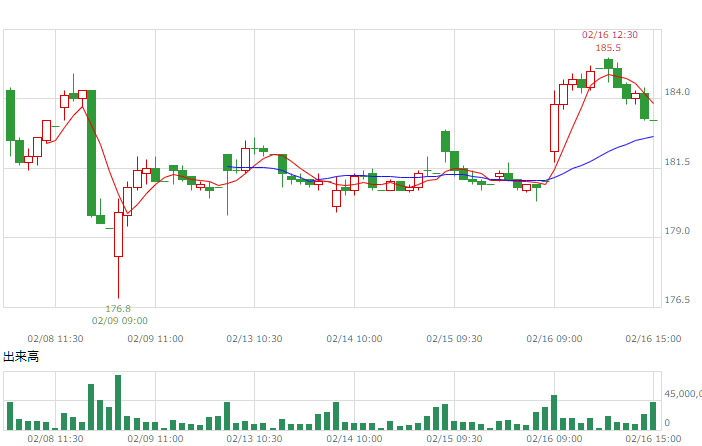Click 02/13 10:30 label below the volume chart
702x446 pixels.
(254, 438)
